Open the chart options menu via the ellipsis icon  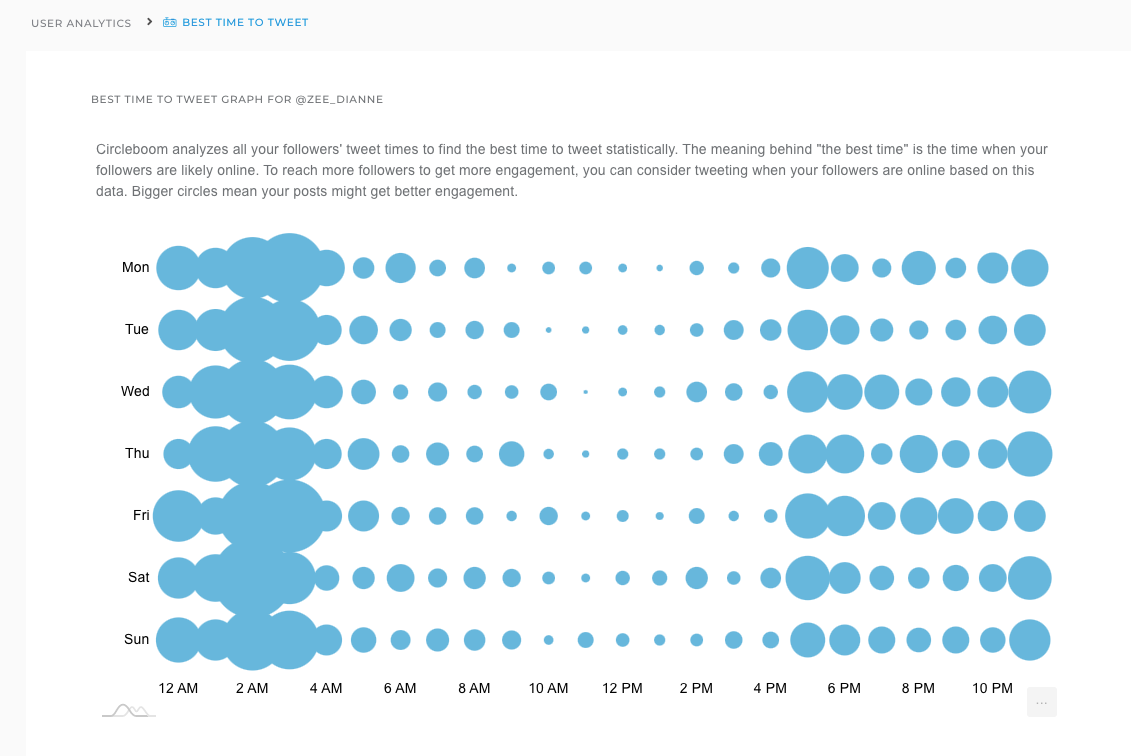pos(1041,702)
